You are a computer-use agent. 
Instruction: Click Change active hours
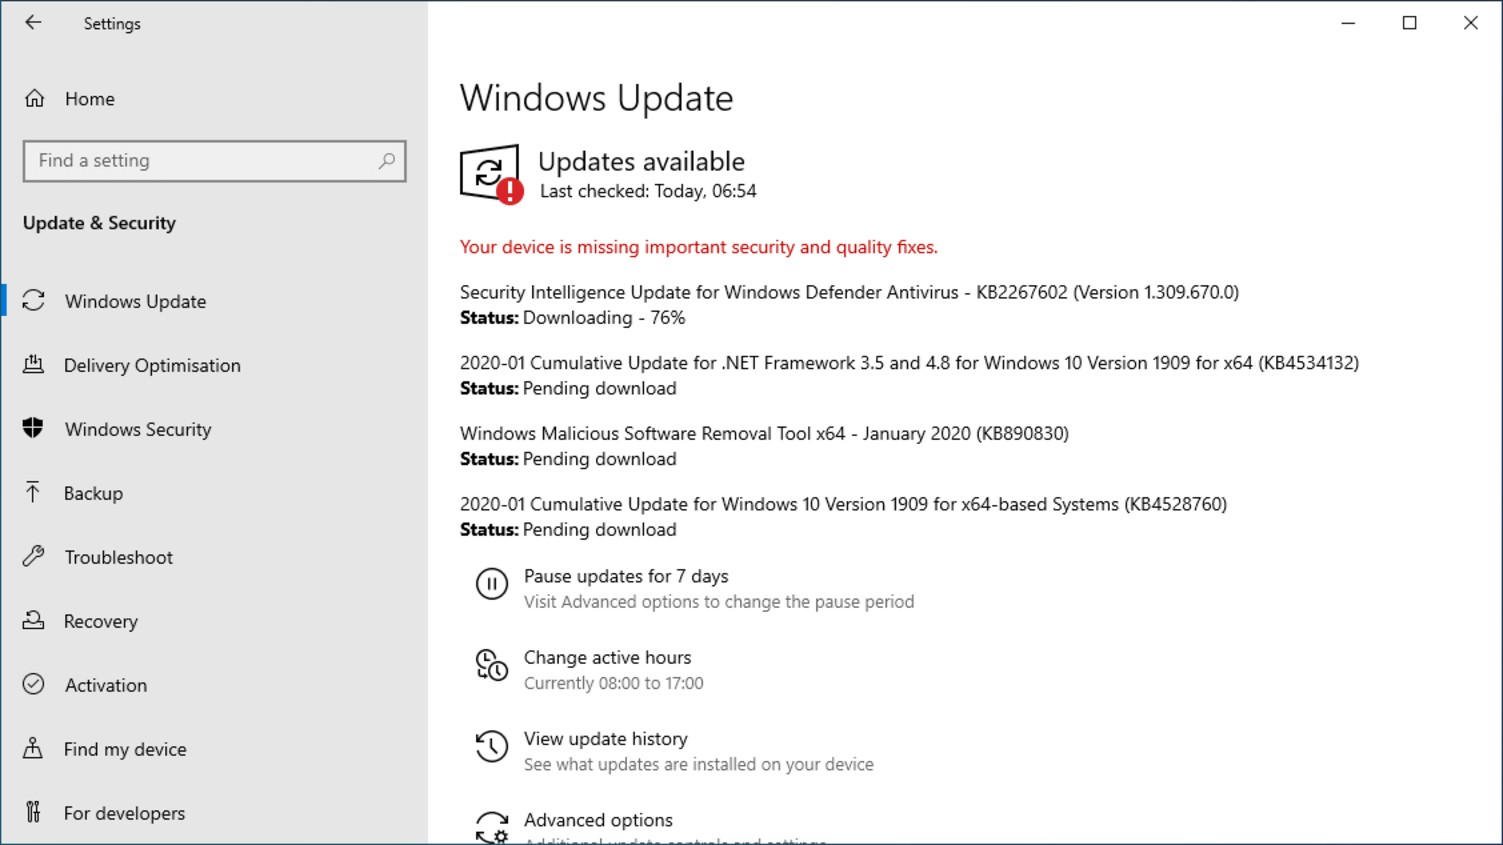tap(607, 657)
